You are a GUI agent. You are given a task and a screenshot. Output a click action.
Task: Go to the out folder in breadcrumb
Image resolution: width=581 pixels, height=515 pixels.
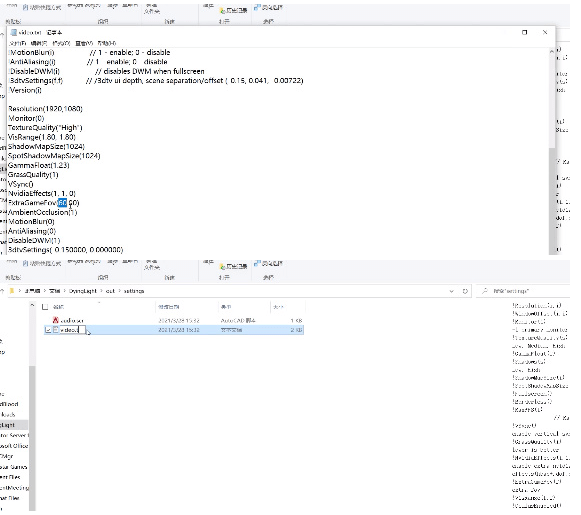click(x=110, y=291)
